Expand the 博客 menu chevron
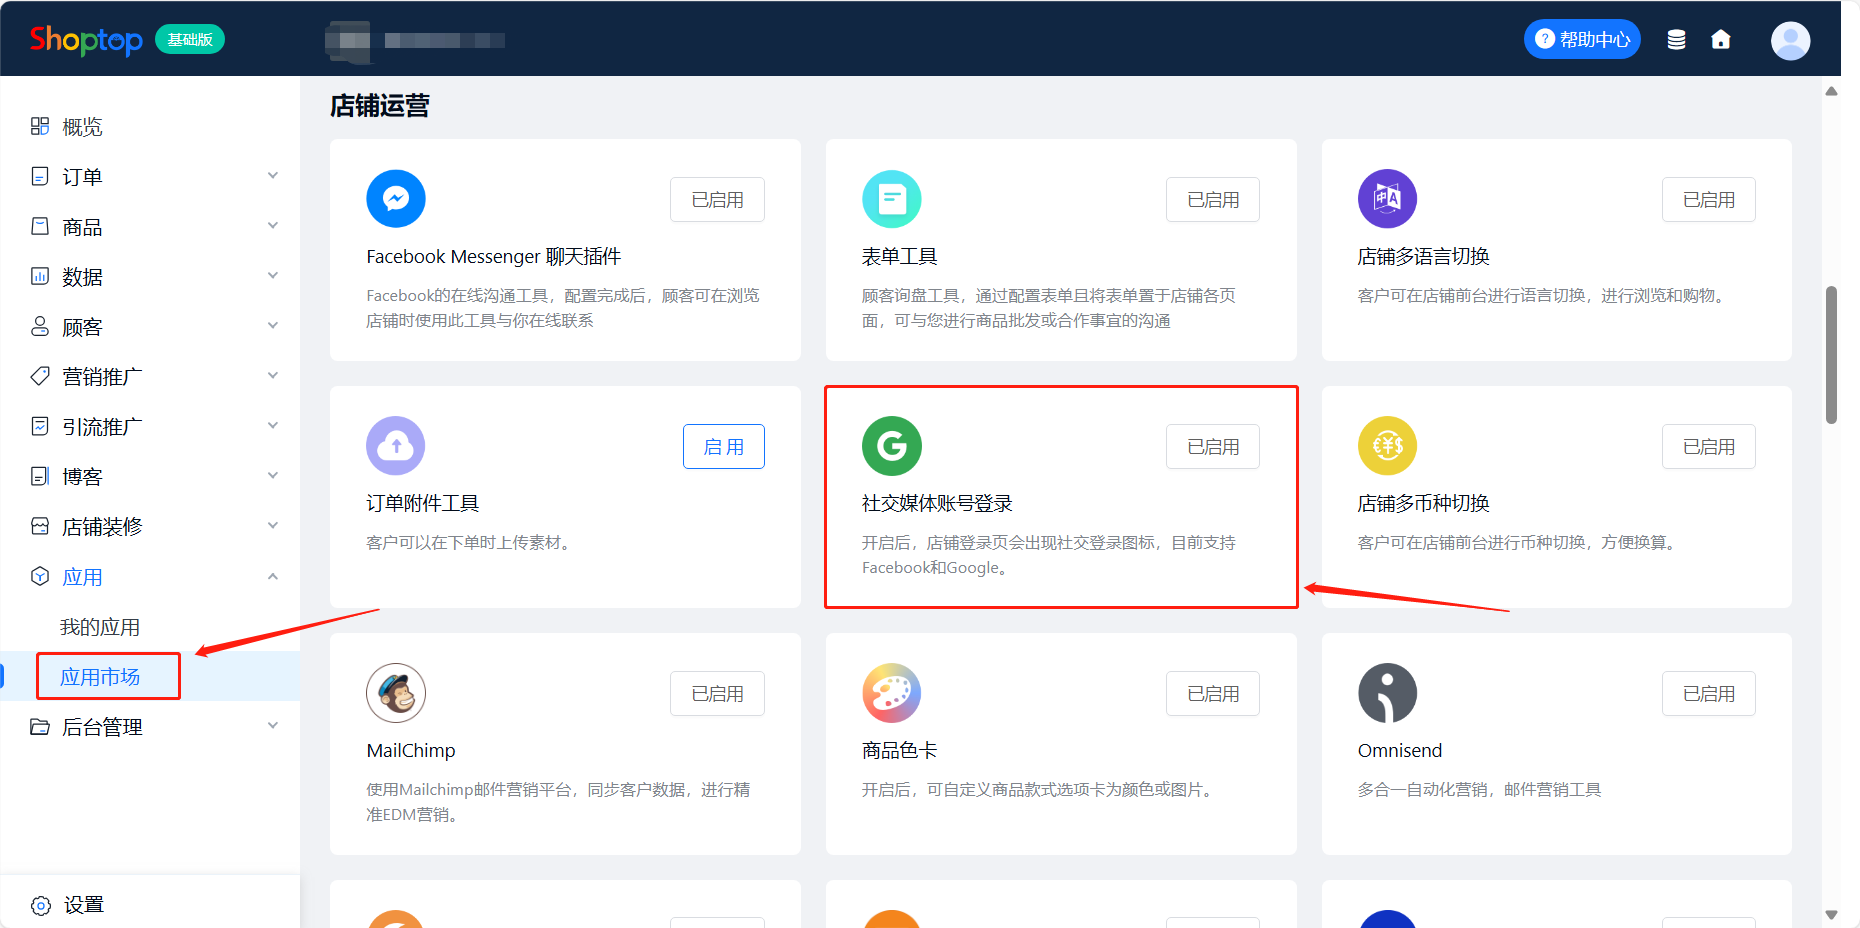 point(273,476)
